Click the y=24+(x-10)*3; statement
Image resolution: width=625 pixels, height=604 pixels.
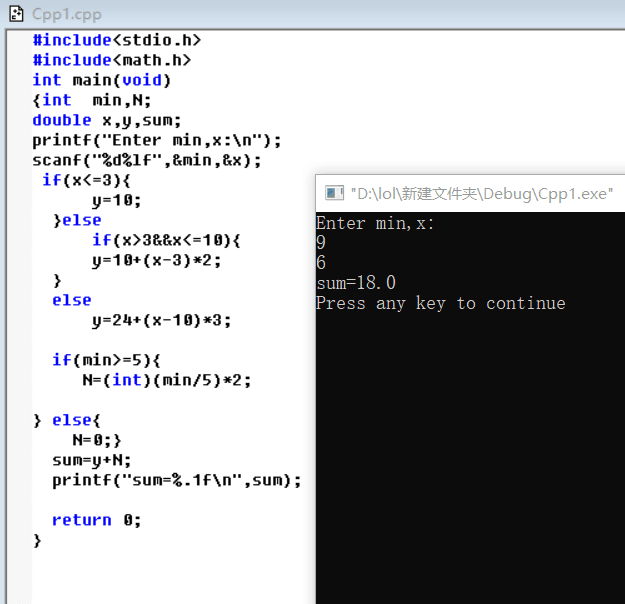coord(161,320)
